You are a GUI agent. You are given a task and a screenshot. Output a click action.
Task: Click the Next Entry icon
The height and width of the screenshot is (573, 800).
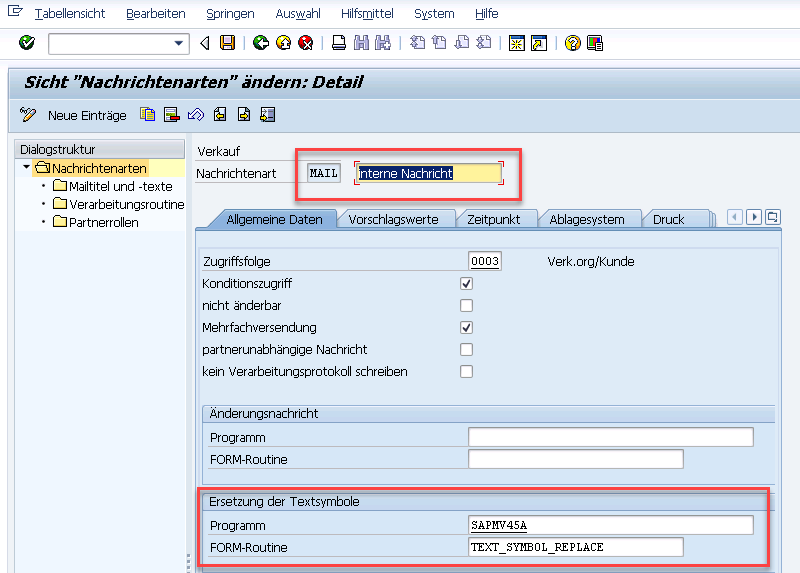(244, 115)
